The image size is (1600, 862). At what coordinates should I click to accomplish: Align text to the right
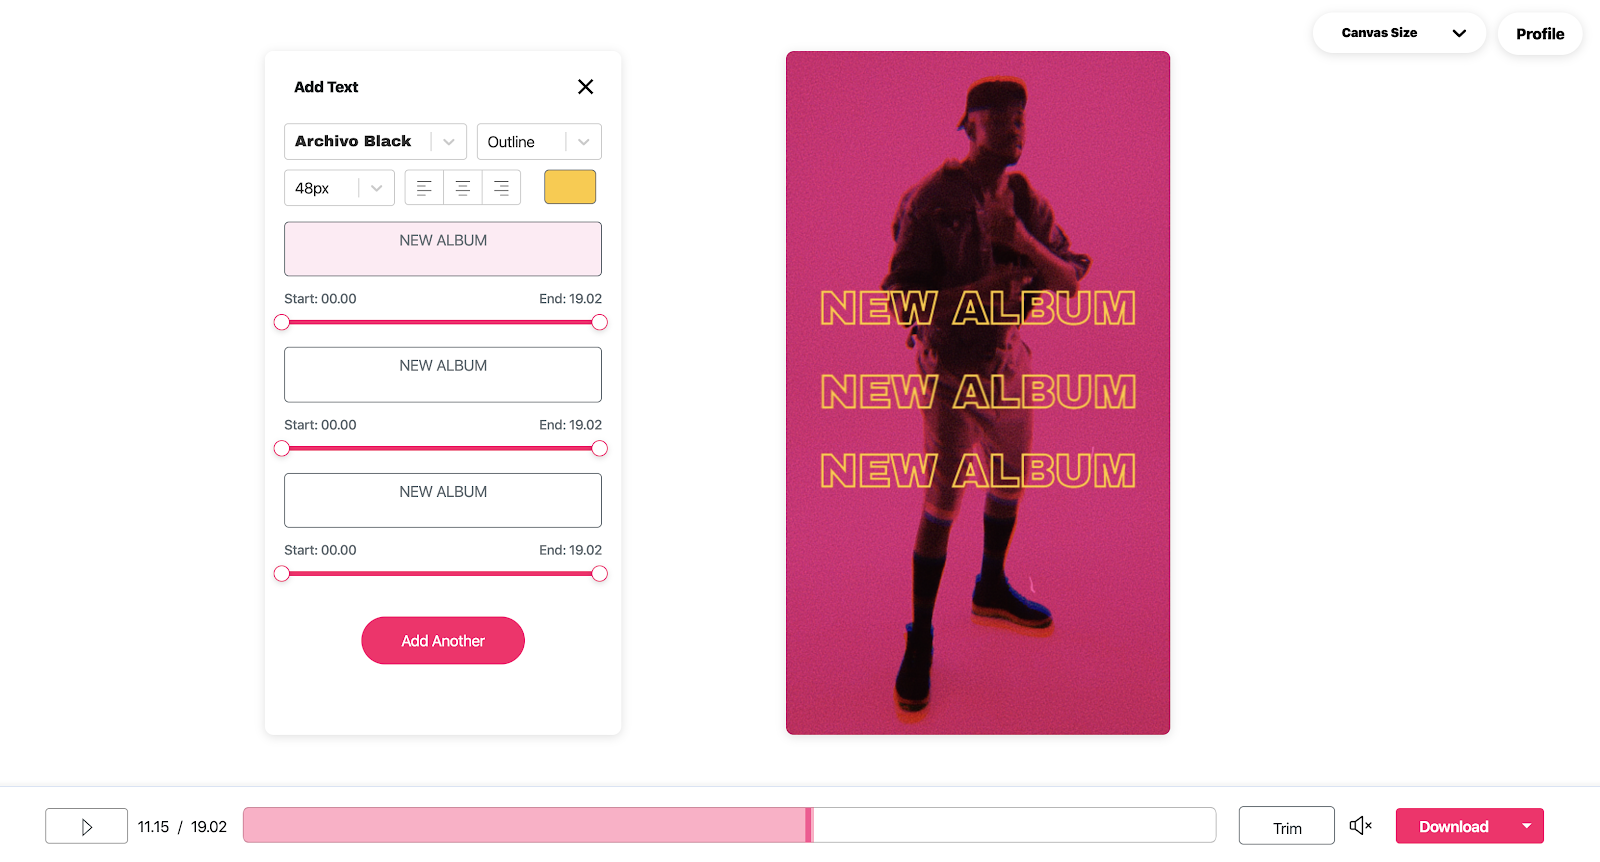pyautogui.click(x=502, y=188)
